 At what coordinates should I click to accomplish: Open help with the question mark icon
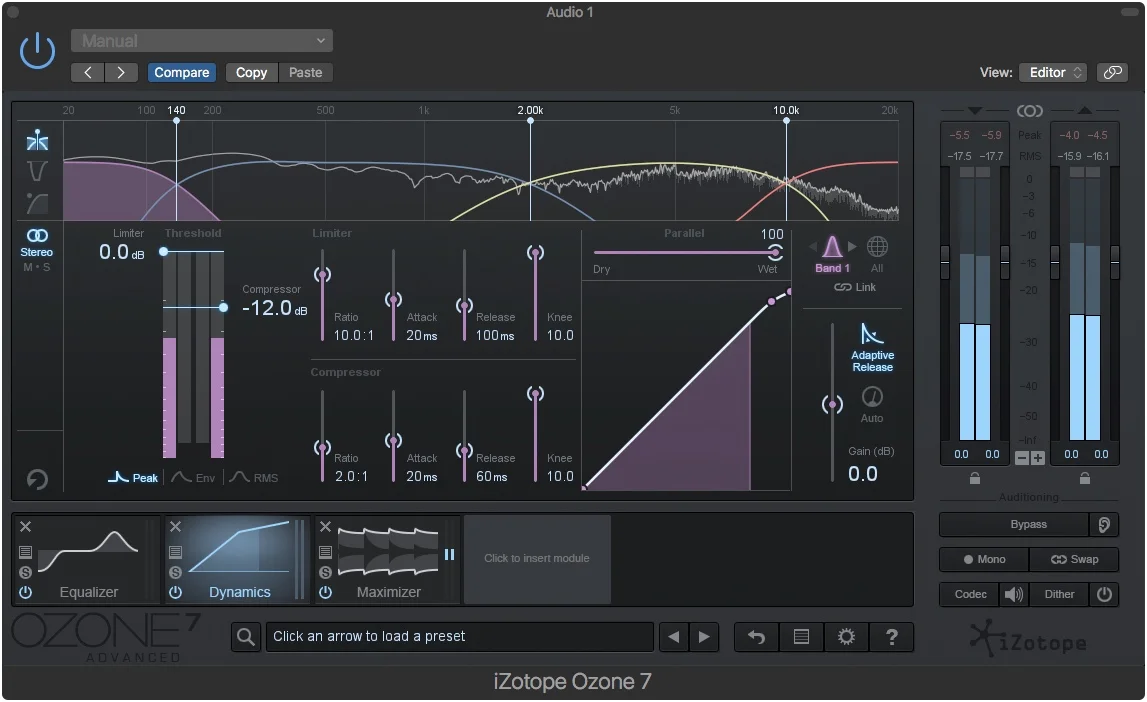[892, 637]
